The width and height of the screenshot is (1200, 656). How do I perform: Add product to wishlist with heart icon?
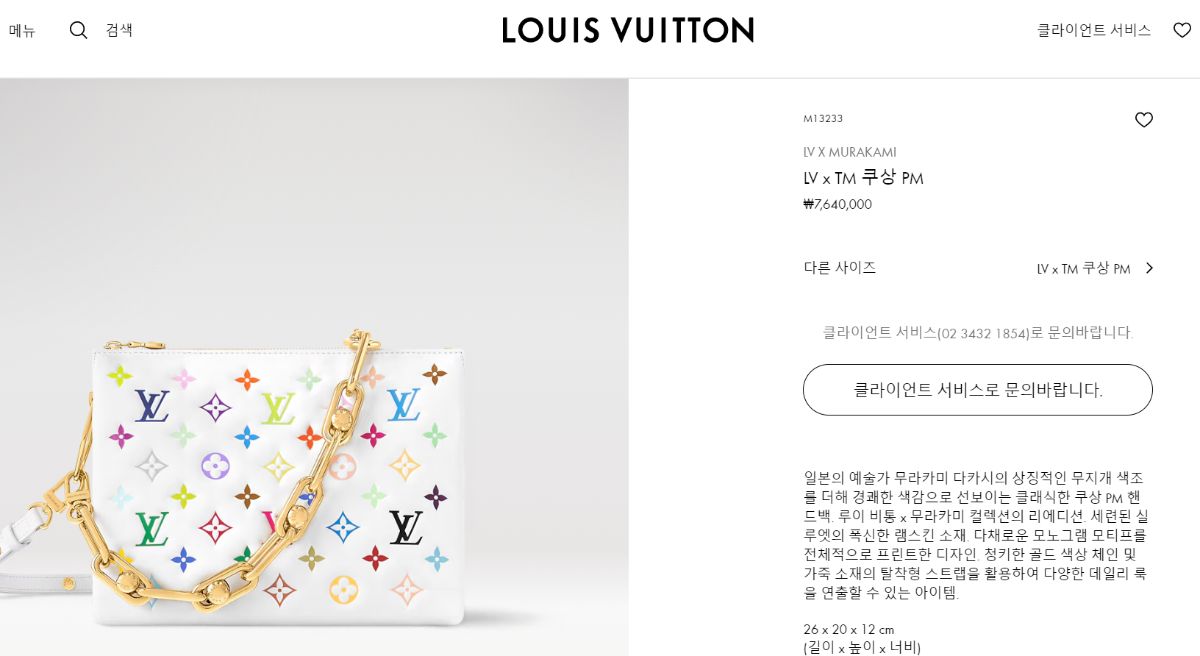point(1144,120)
